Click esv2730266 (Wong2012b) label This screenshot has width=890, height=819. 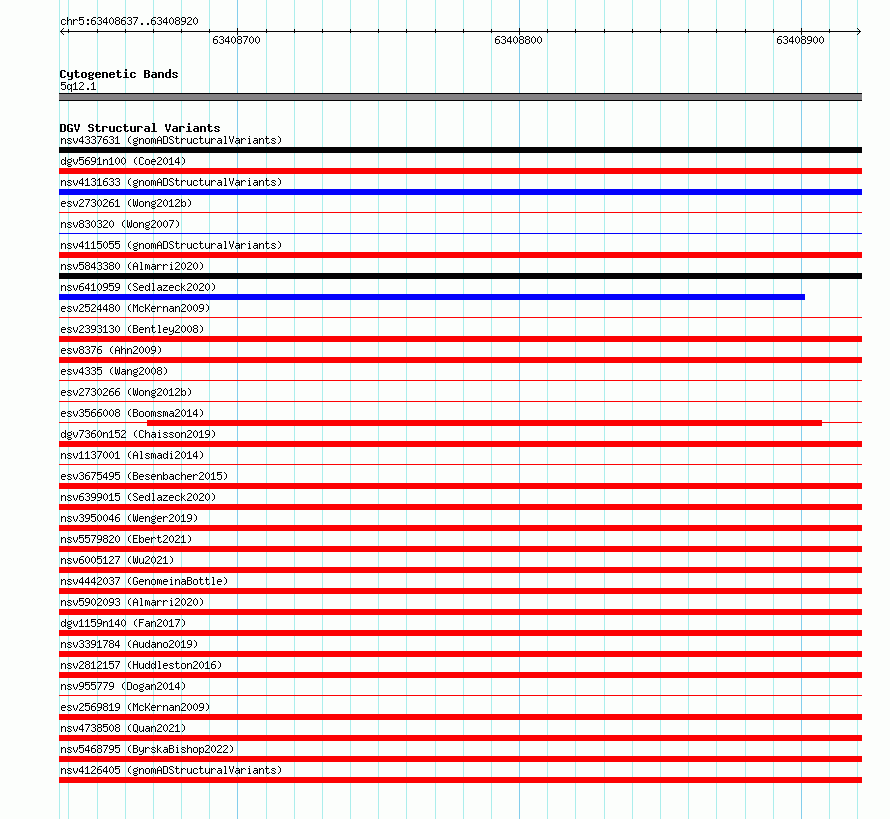click(126, 392)
